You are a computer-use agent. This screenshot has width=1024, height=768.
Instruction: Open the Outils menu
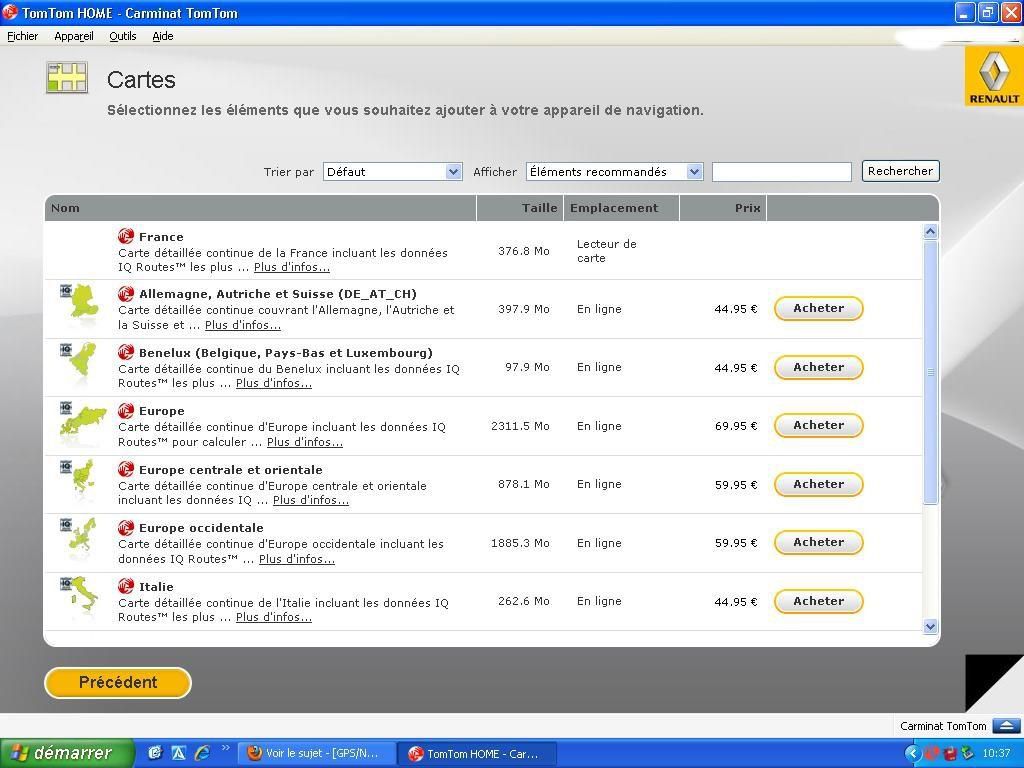pos(123,36)
